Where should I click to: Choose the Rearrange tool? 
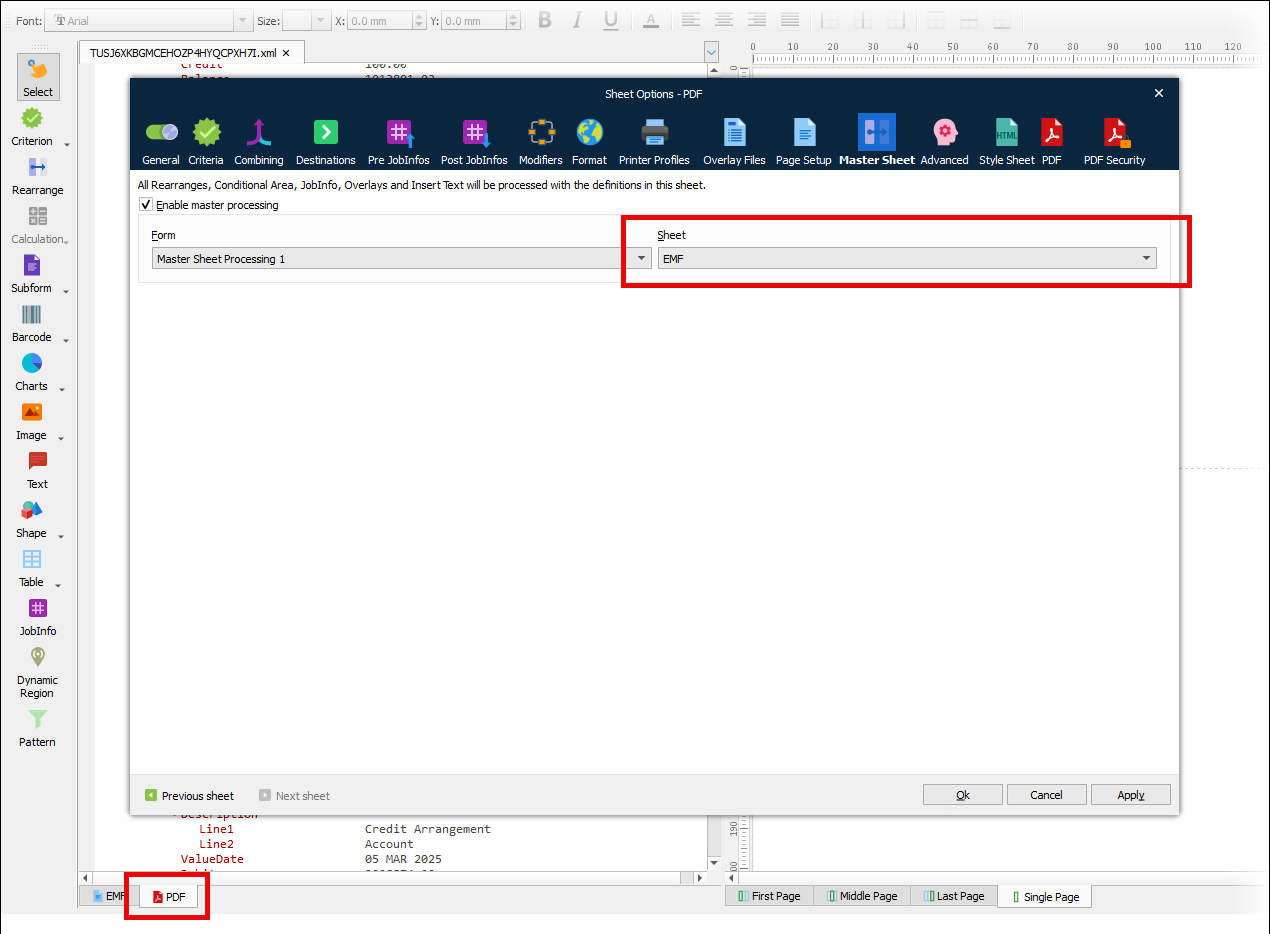(x=37, y=176)
